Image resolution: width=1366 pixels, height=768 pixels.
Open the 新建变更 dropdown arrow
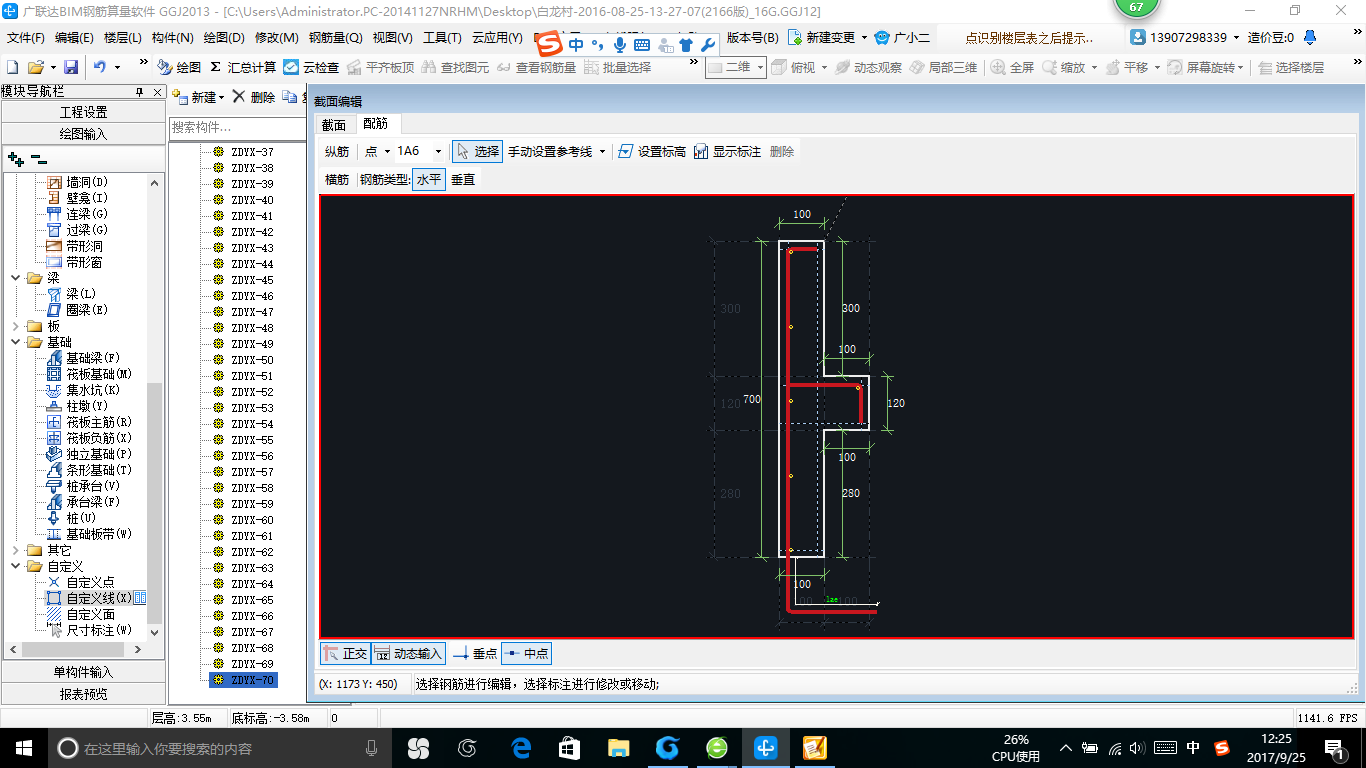click(x=864, y=37)
